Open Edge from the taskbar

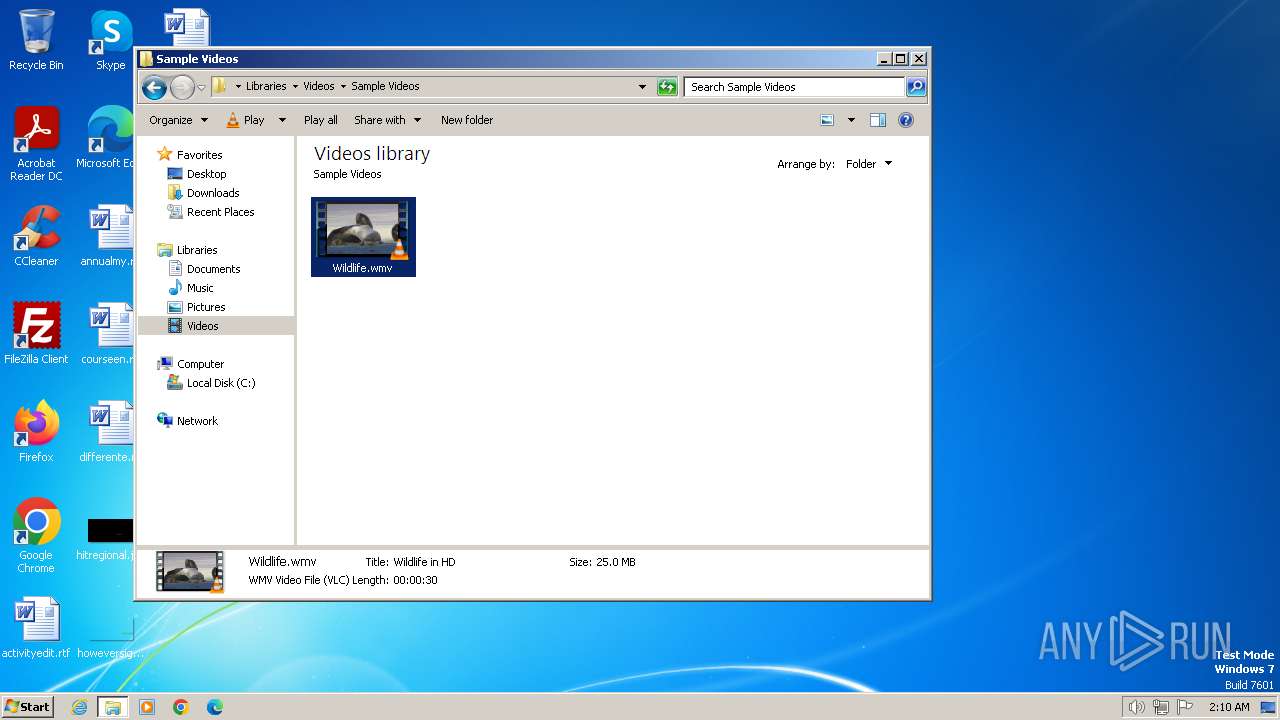pos(215,707)
